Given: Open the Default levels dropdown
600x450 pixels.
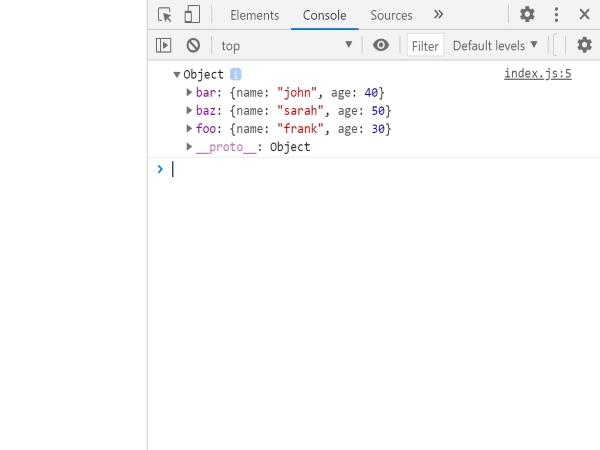Looking at the screenshot, I should 495,45.
